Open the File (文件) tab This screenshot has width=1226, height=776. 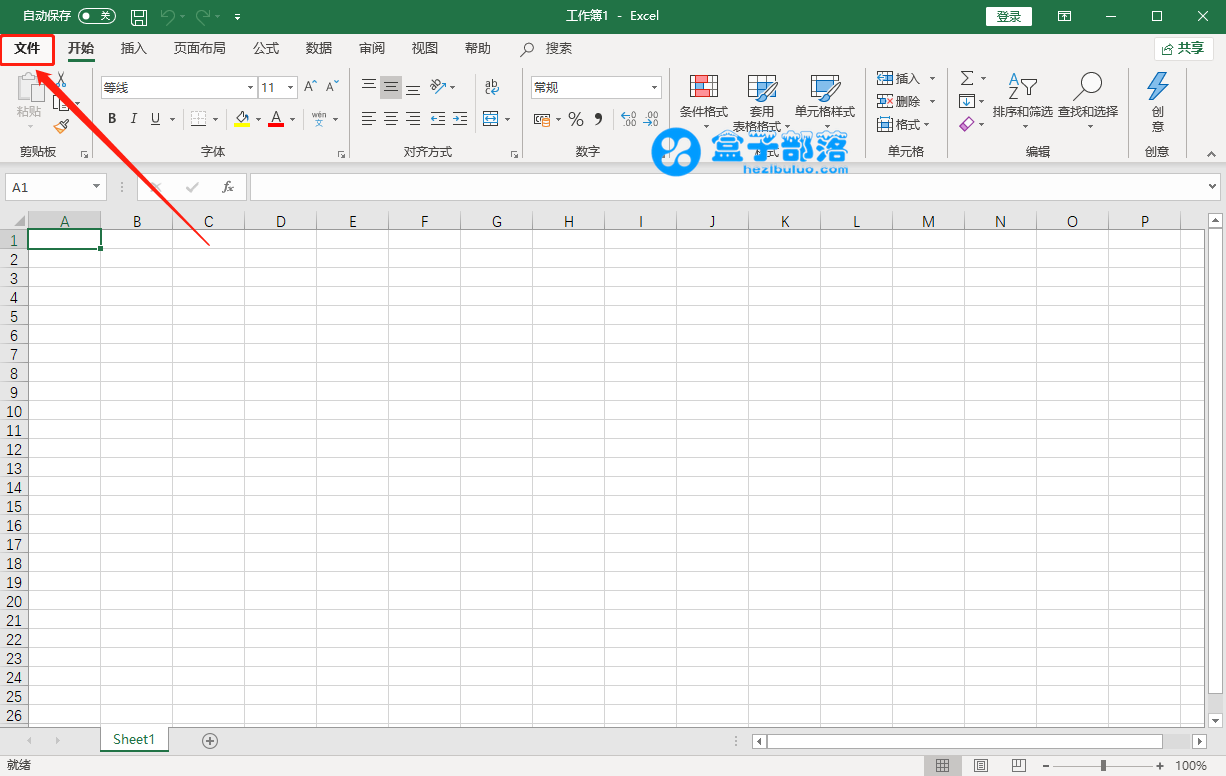point(27,48)
